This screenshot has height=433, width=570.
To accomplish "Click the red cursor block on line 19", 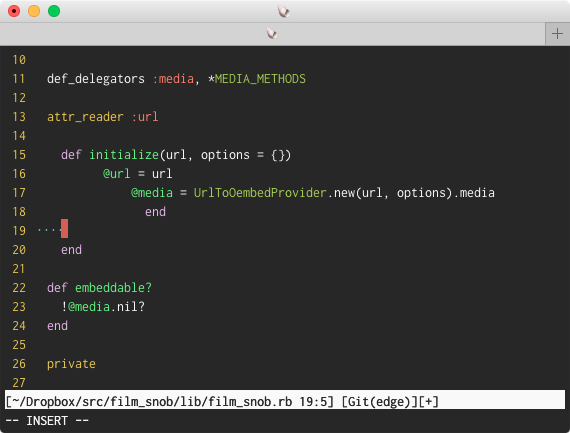I will 64,229.
